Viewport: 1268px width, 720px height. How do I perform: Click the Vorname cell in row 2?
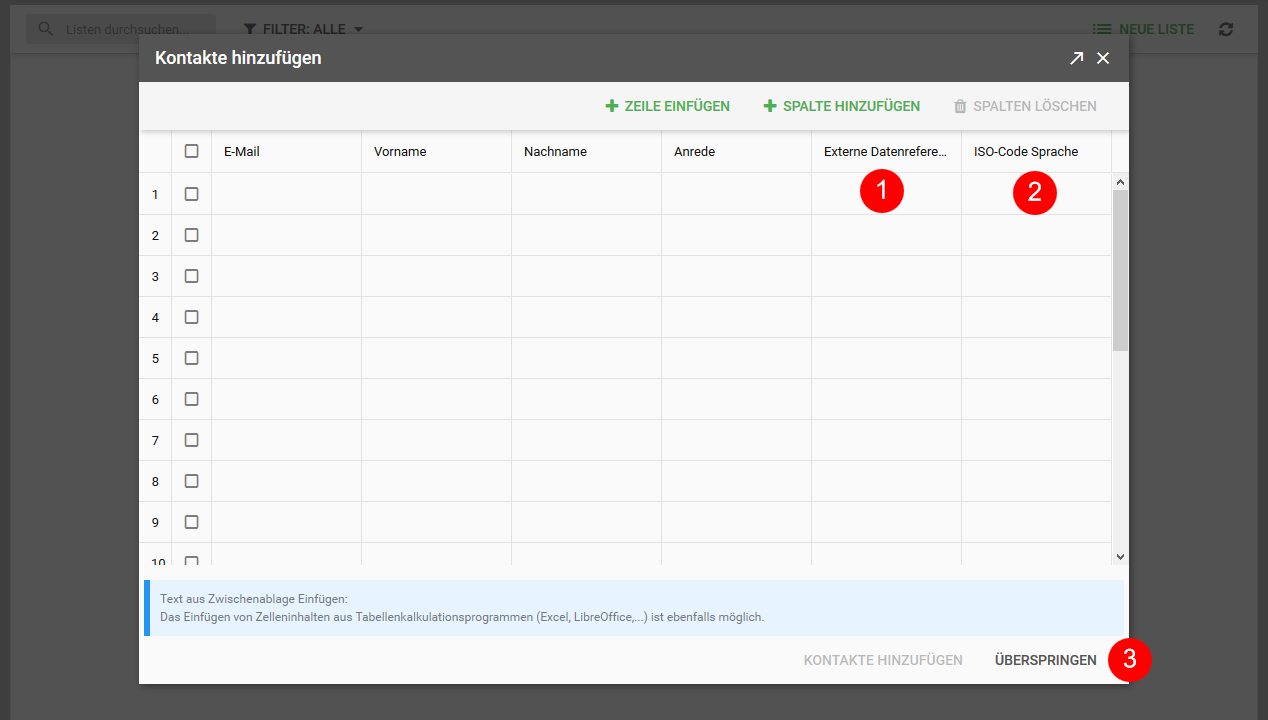tap(437, 235)
